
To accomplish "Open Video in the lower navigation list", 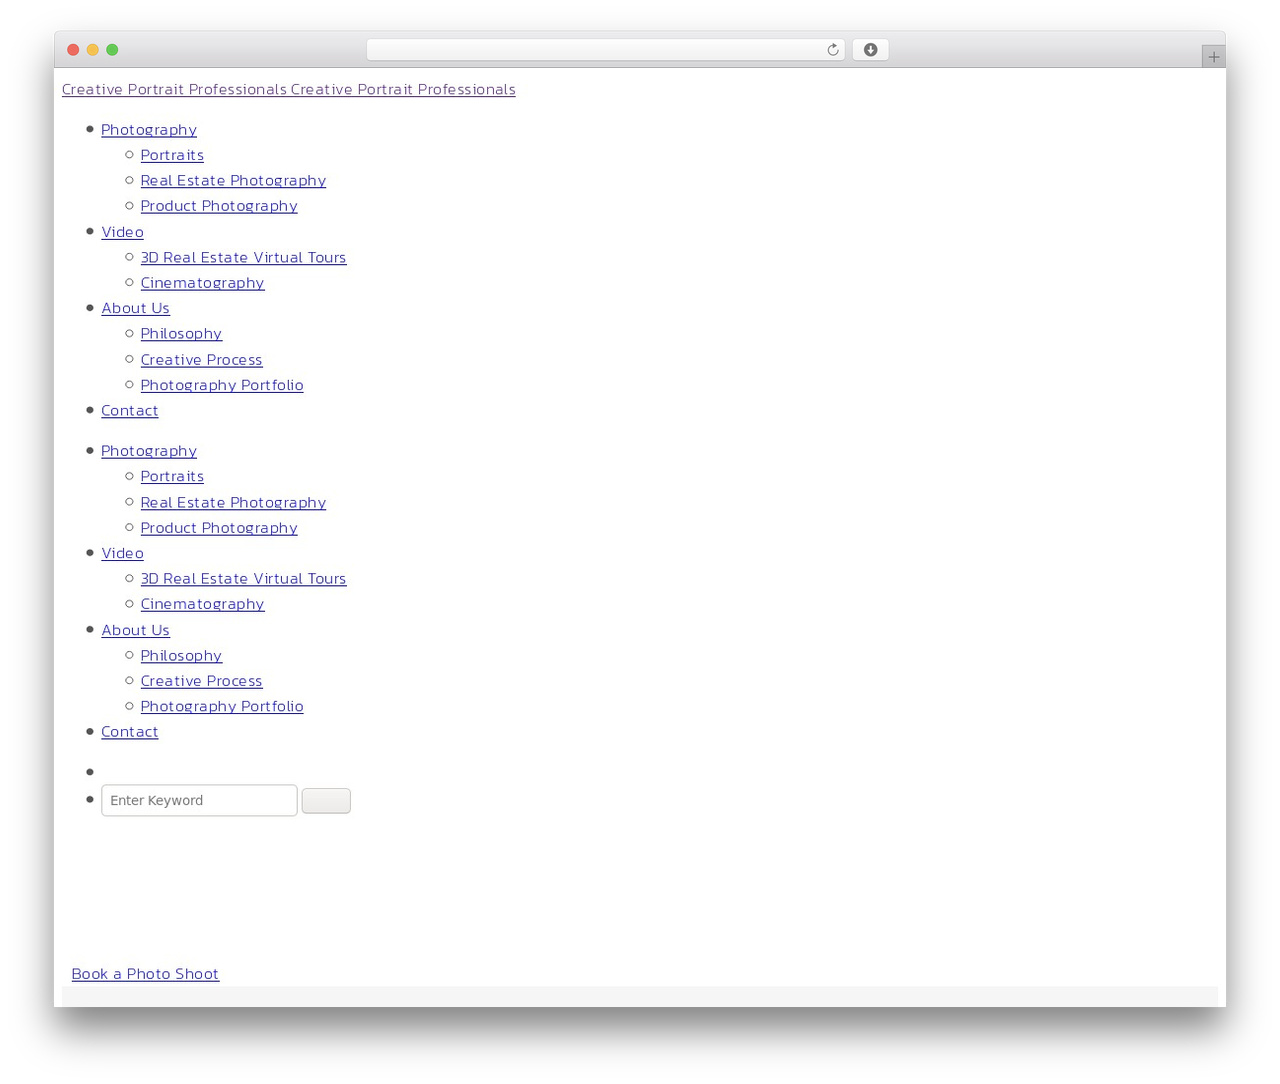I will pyautogui.click(x=122, y=553).
